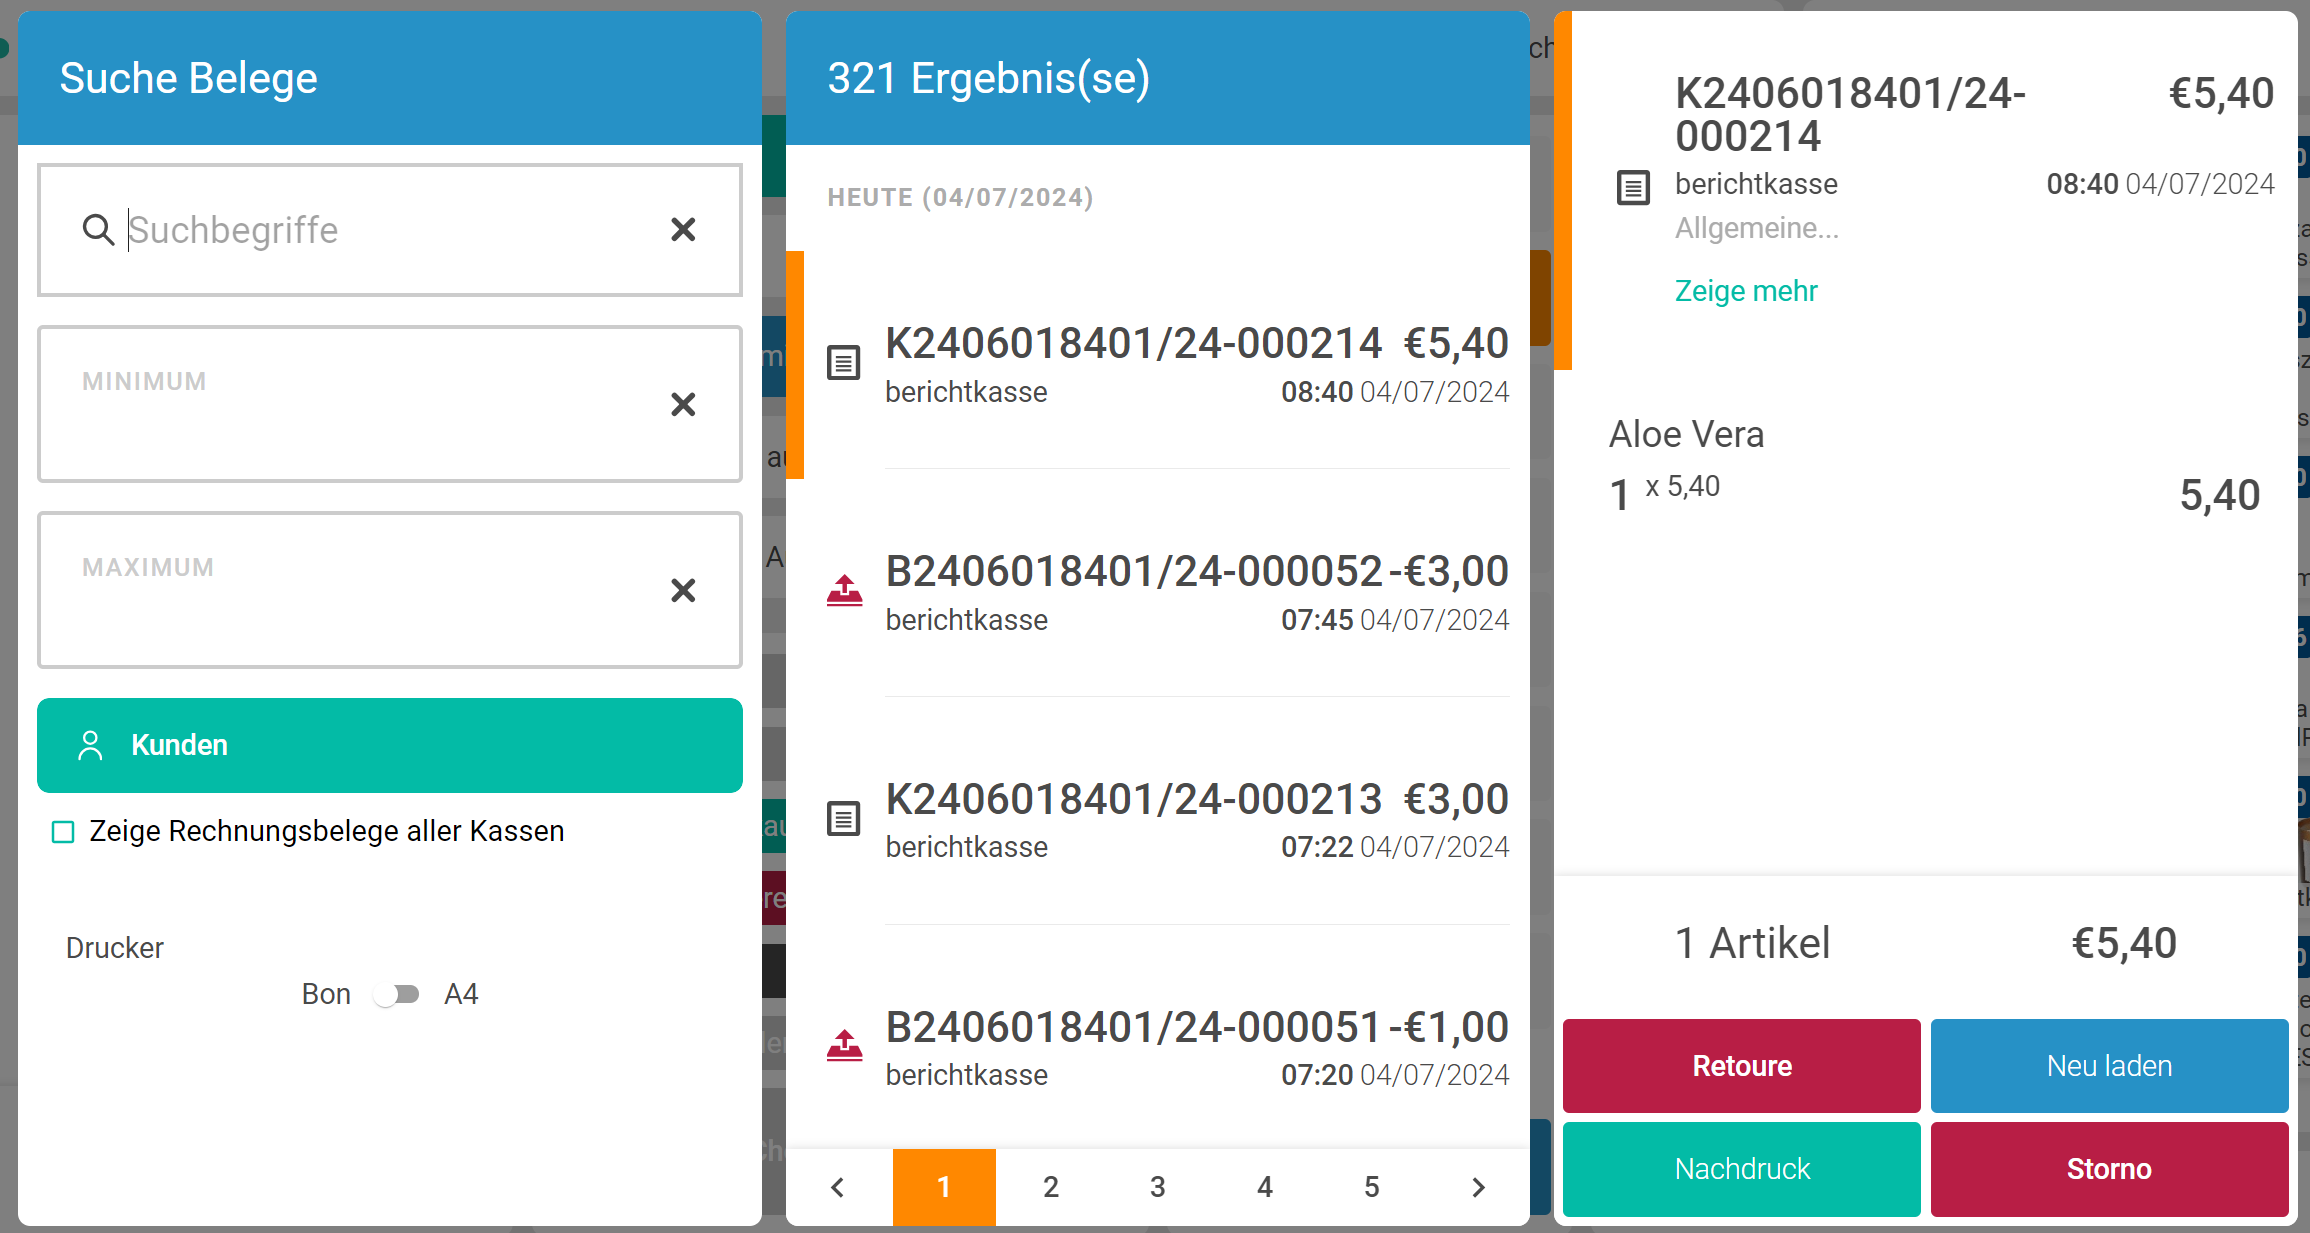Click withdrawal icon of B2406018401/24-000052
Viewport: 2310px width, 1233px height.
point(844,591)
